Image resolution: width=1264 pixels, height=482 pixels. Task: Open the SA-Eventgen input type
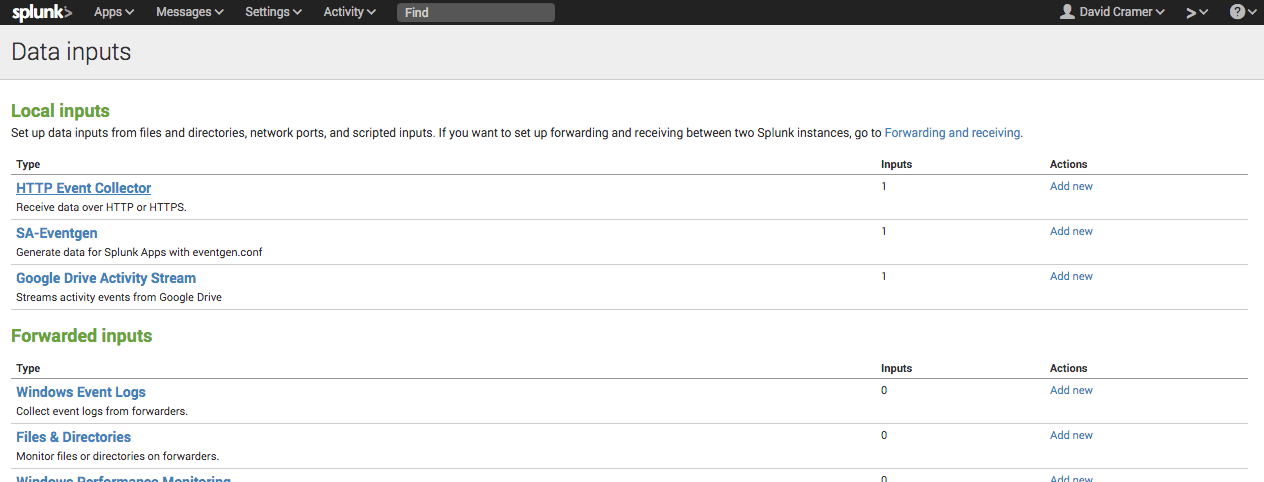click(57, 233)
